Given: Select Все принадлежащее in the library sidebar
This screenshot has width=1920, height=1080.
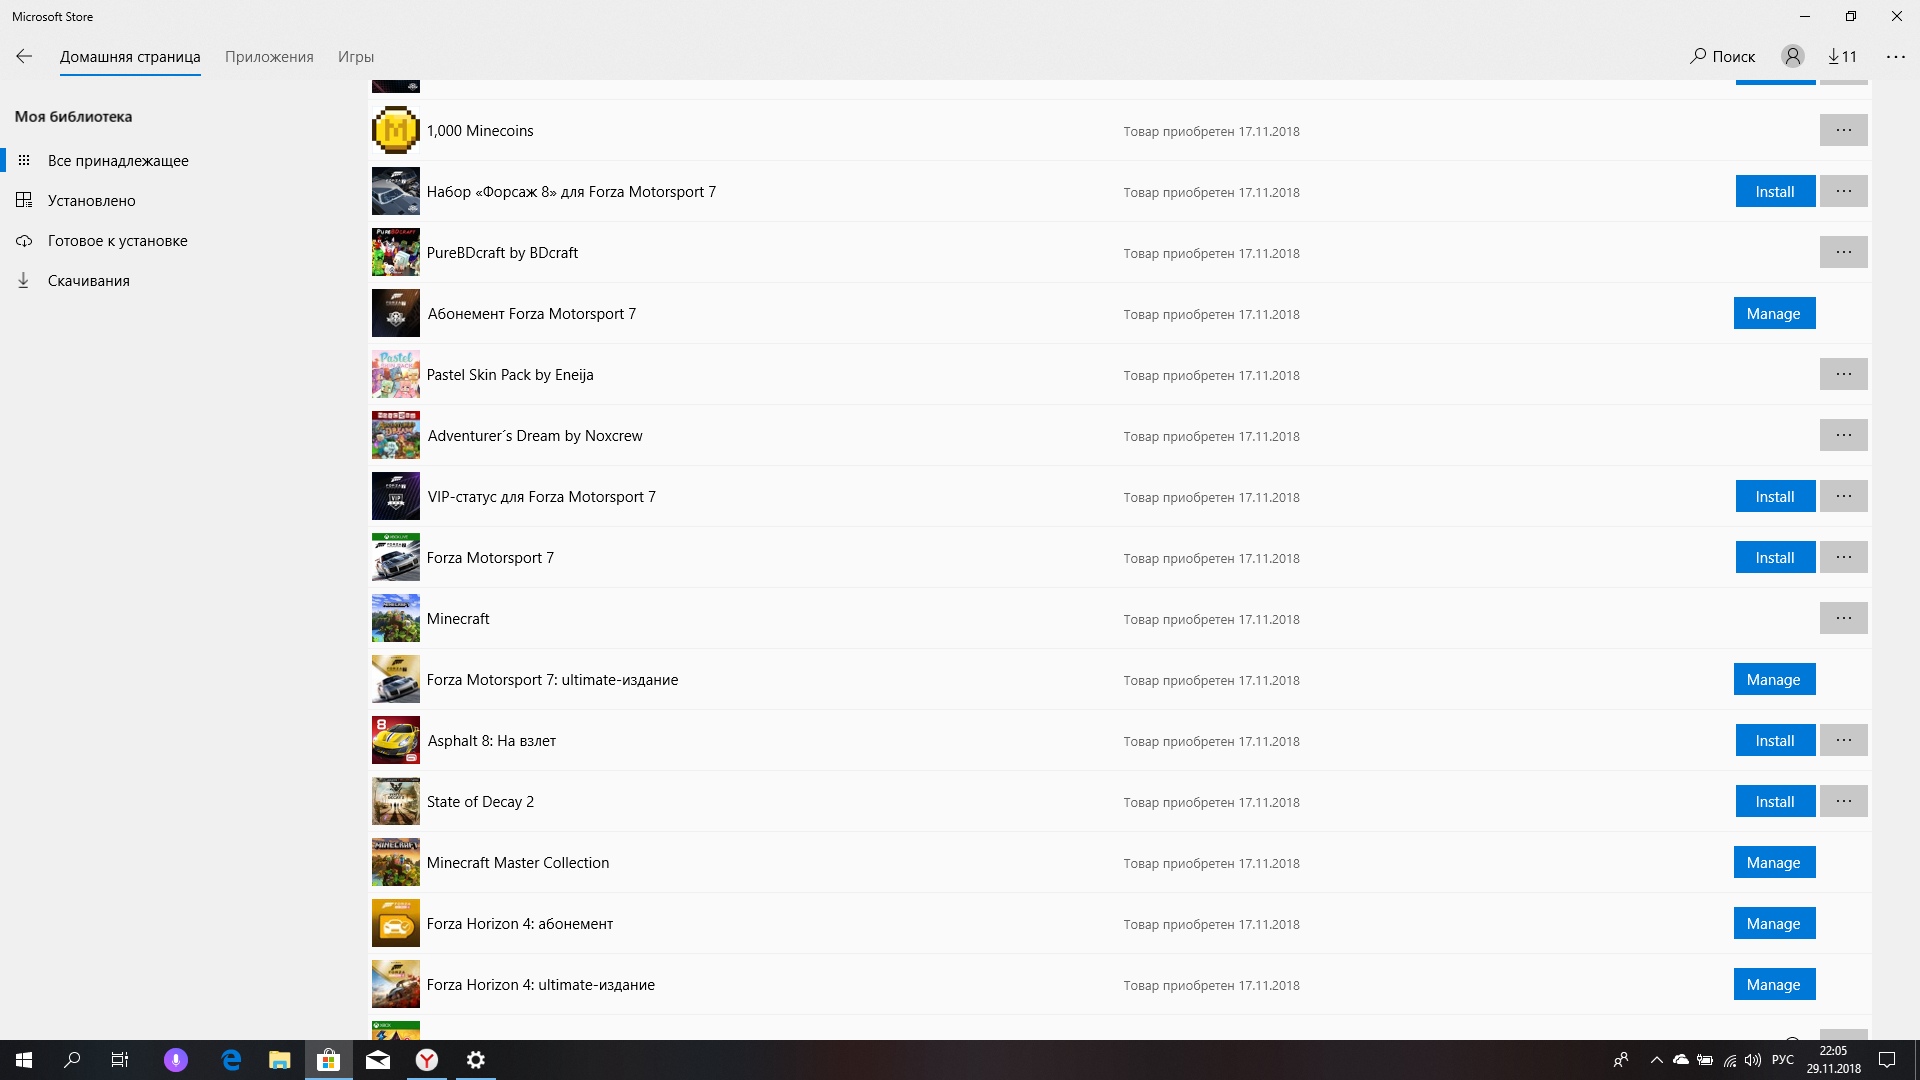Looking at the screenshot, I should 118,161.
